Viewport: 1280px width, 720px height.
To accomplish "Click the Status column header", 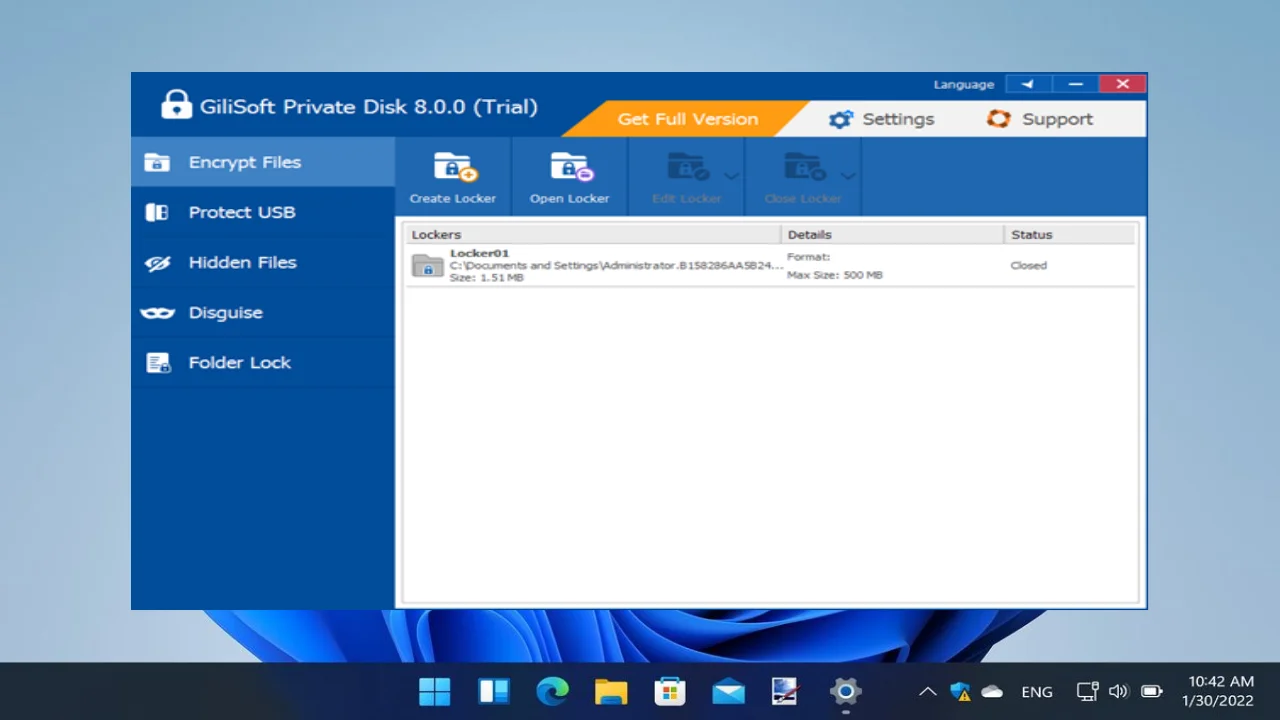I will [x=1070, y=234].
